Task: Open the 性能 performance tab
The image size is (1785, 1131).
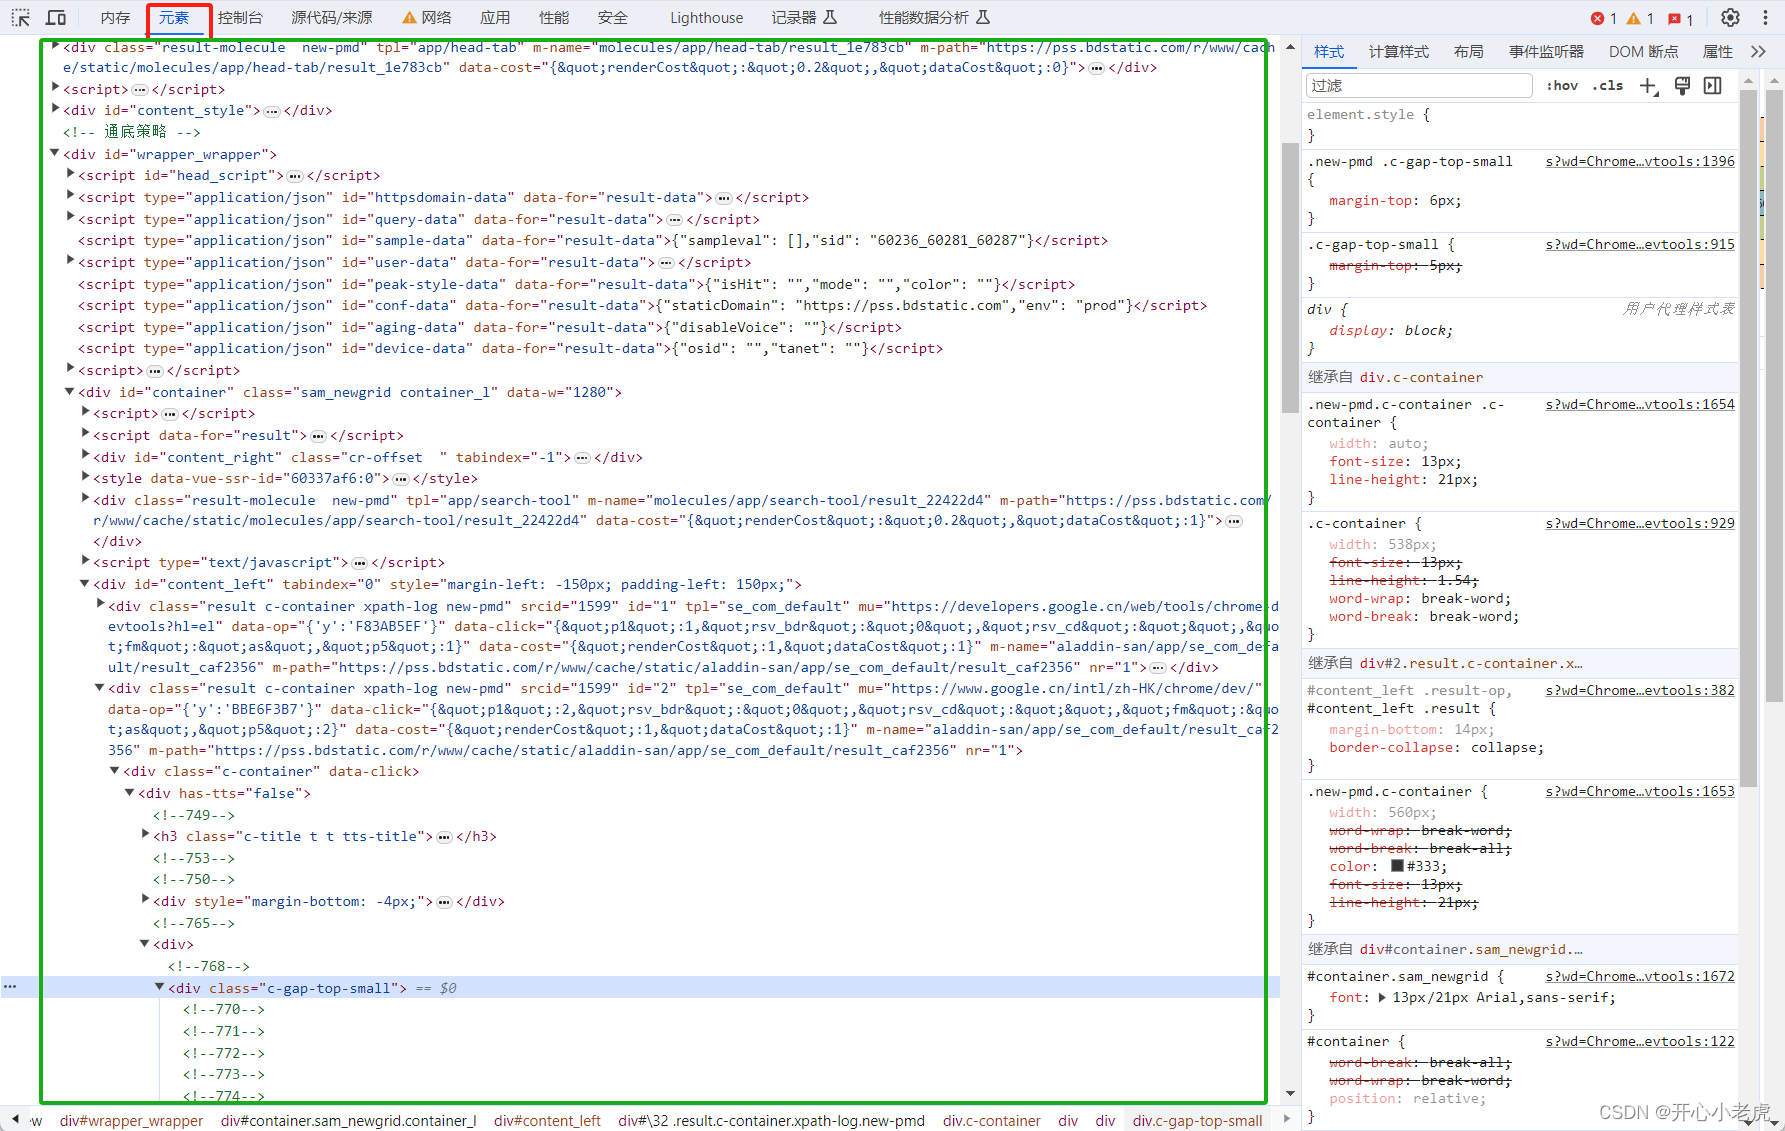Action: tap(553, 18)
